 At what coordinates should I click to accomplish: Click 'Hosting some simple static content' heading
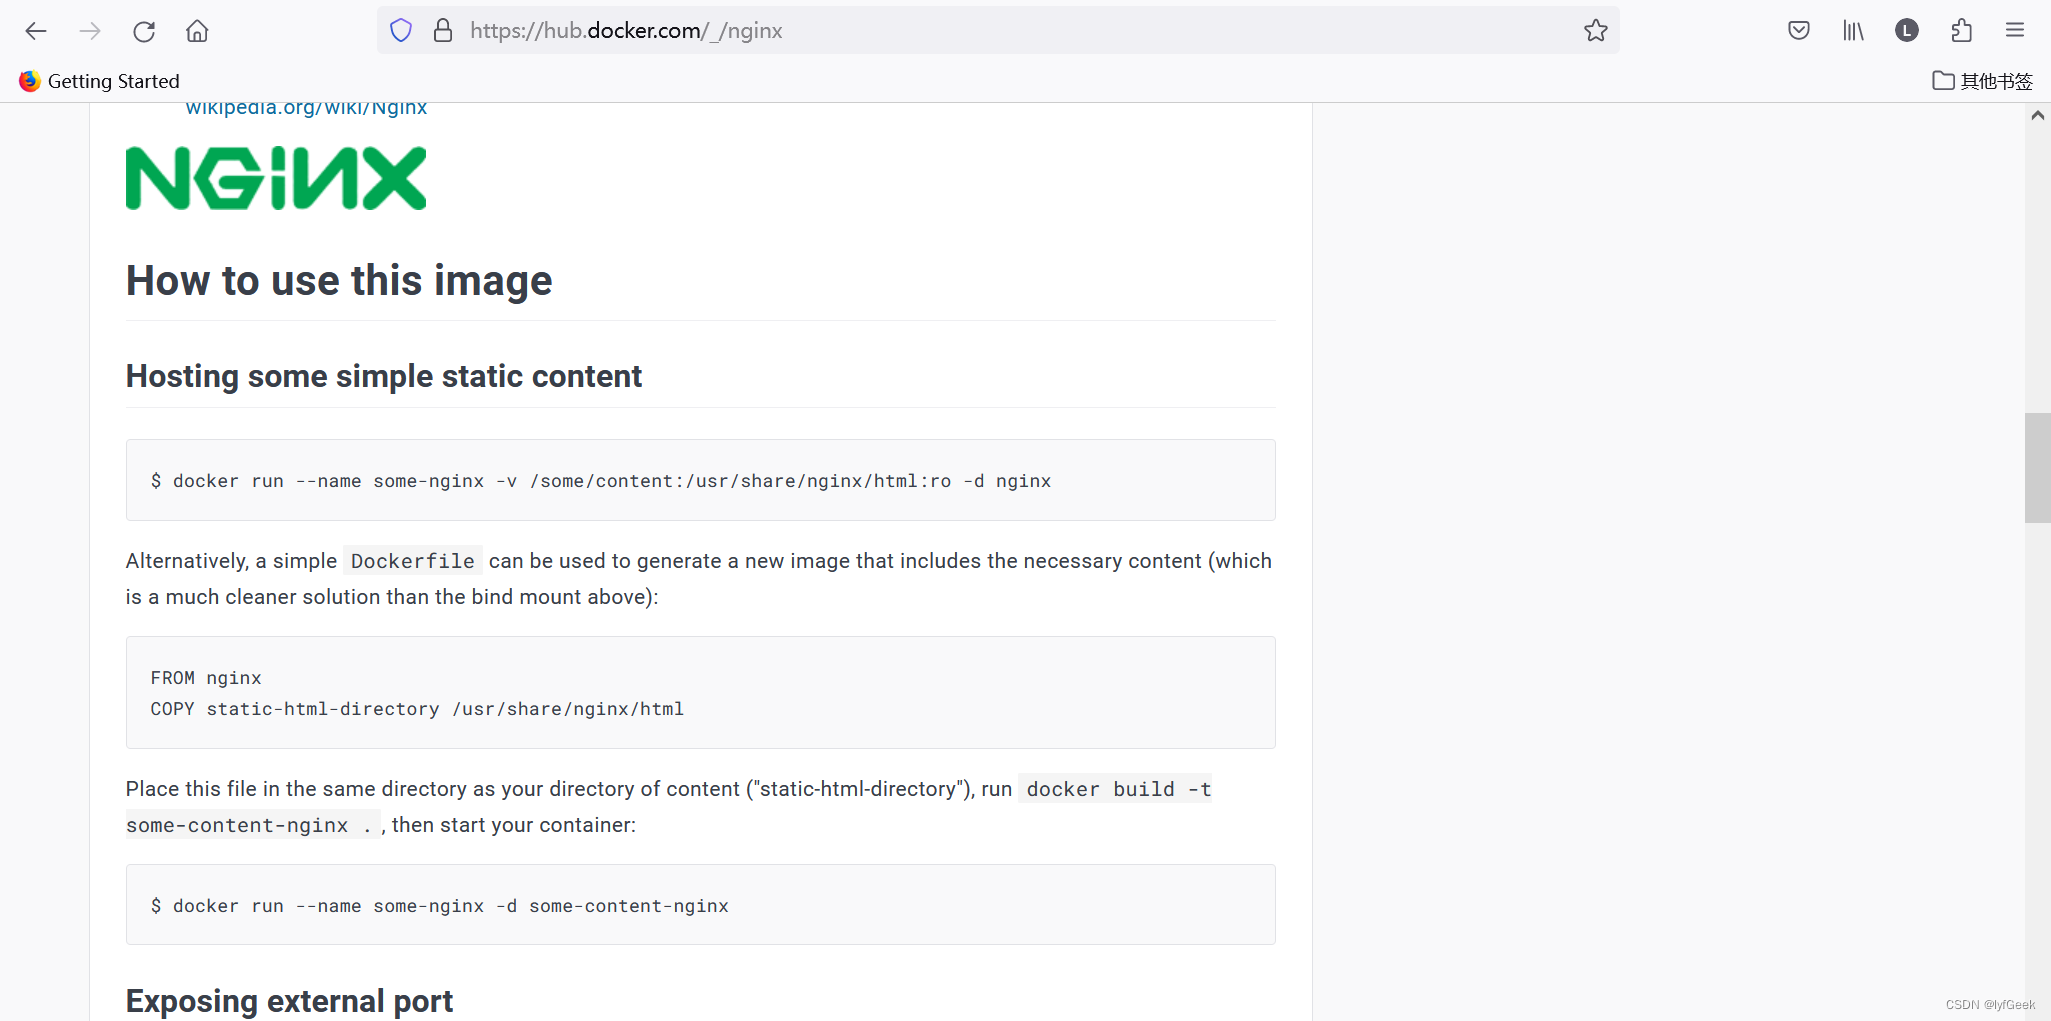point(384,376)
